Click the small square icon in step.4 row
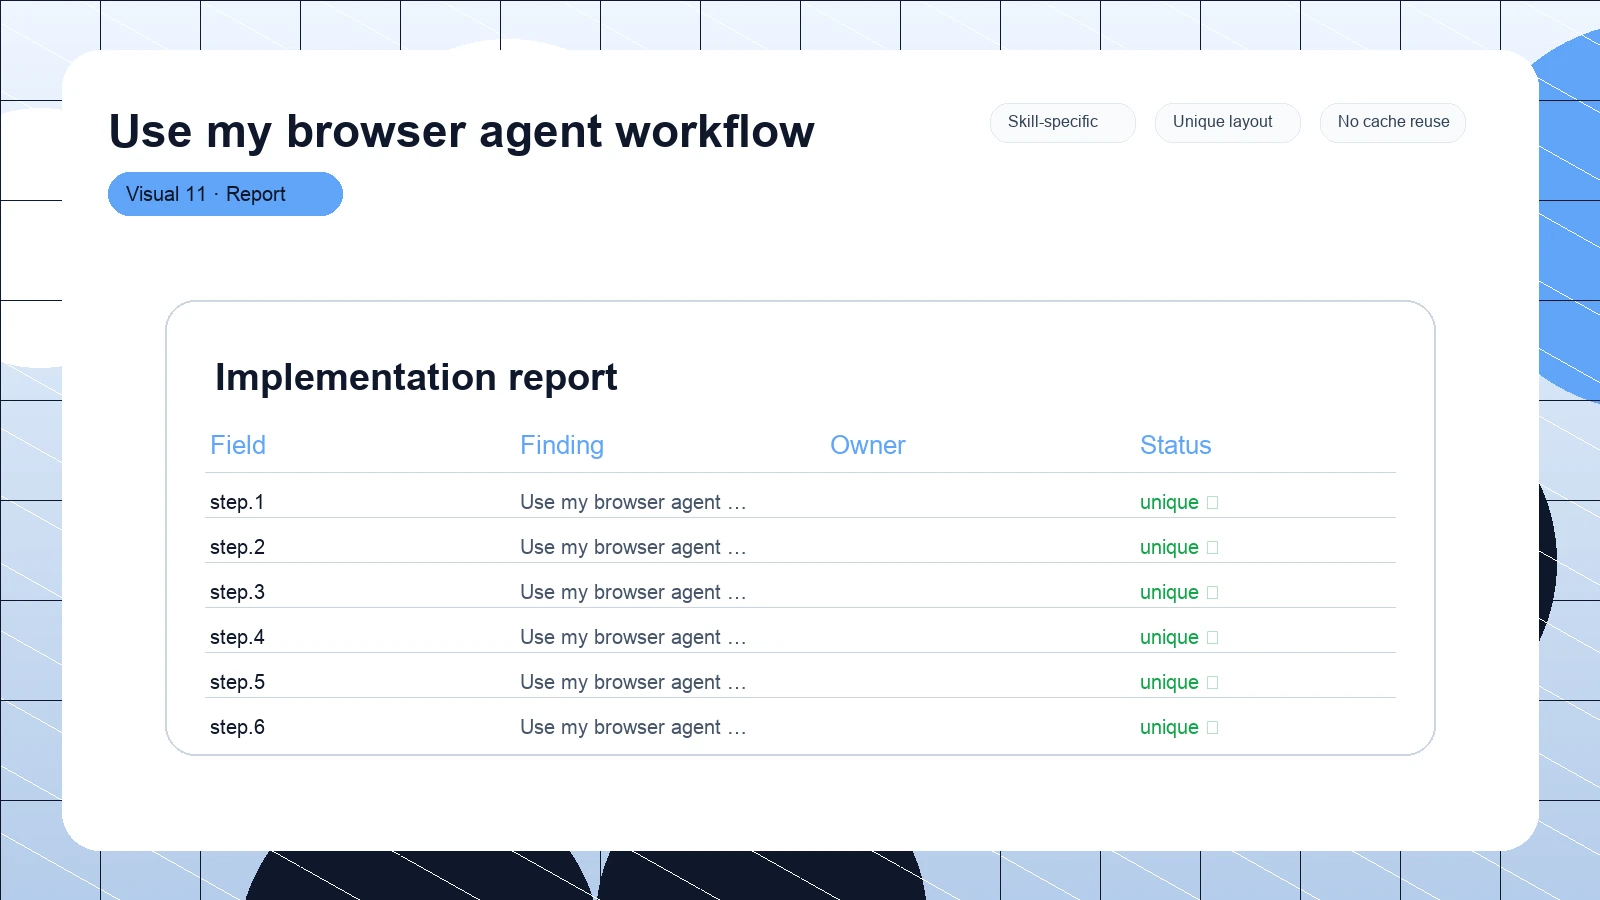This screenshot has height=900, width=1600. tap(1213, 638)
